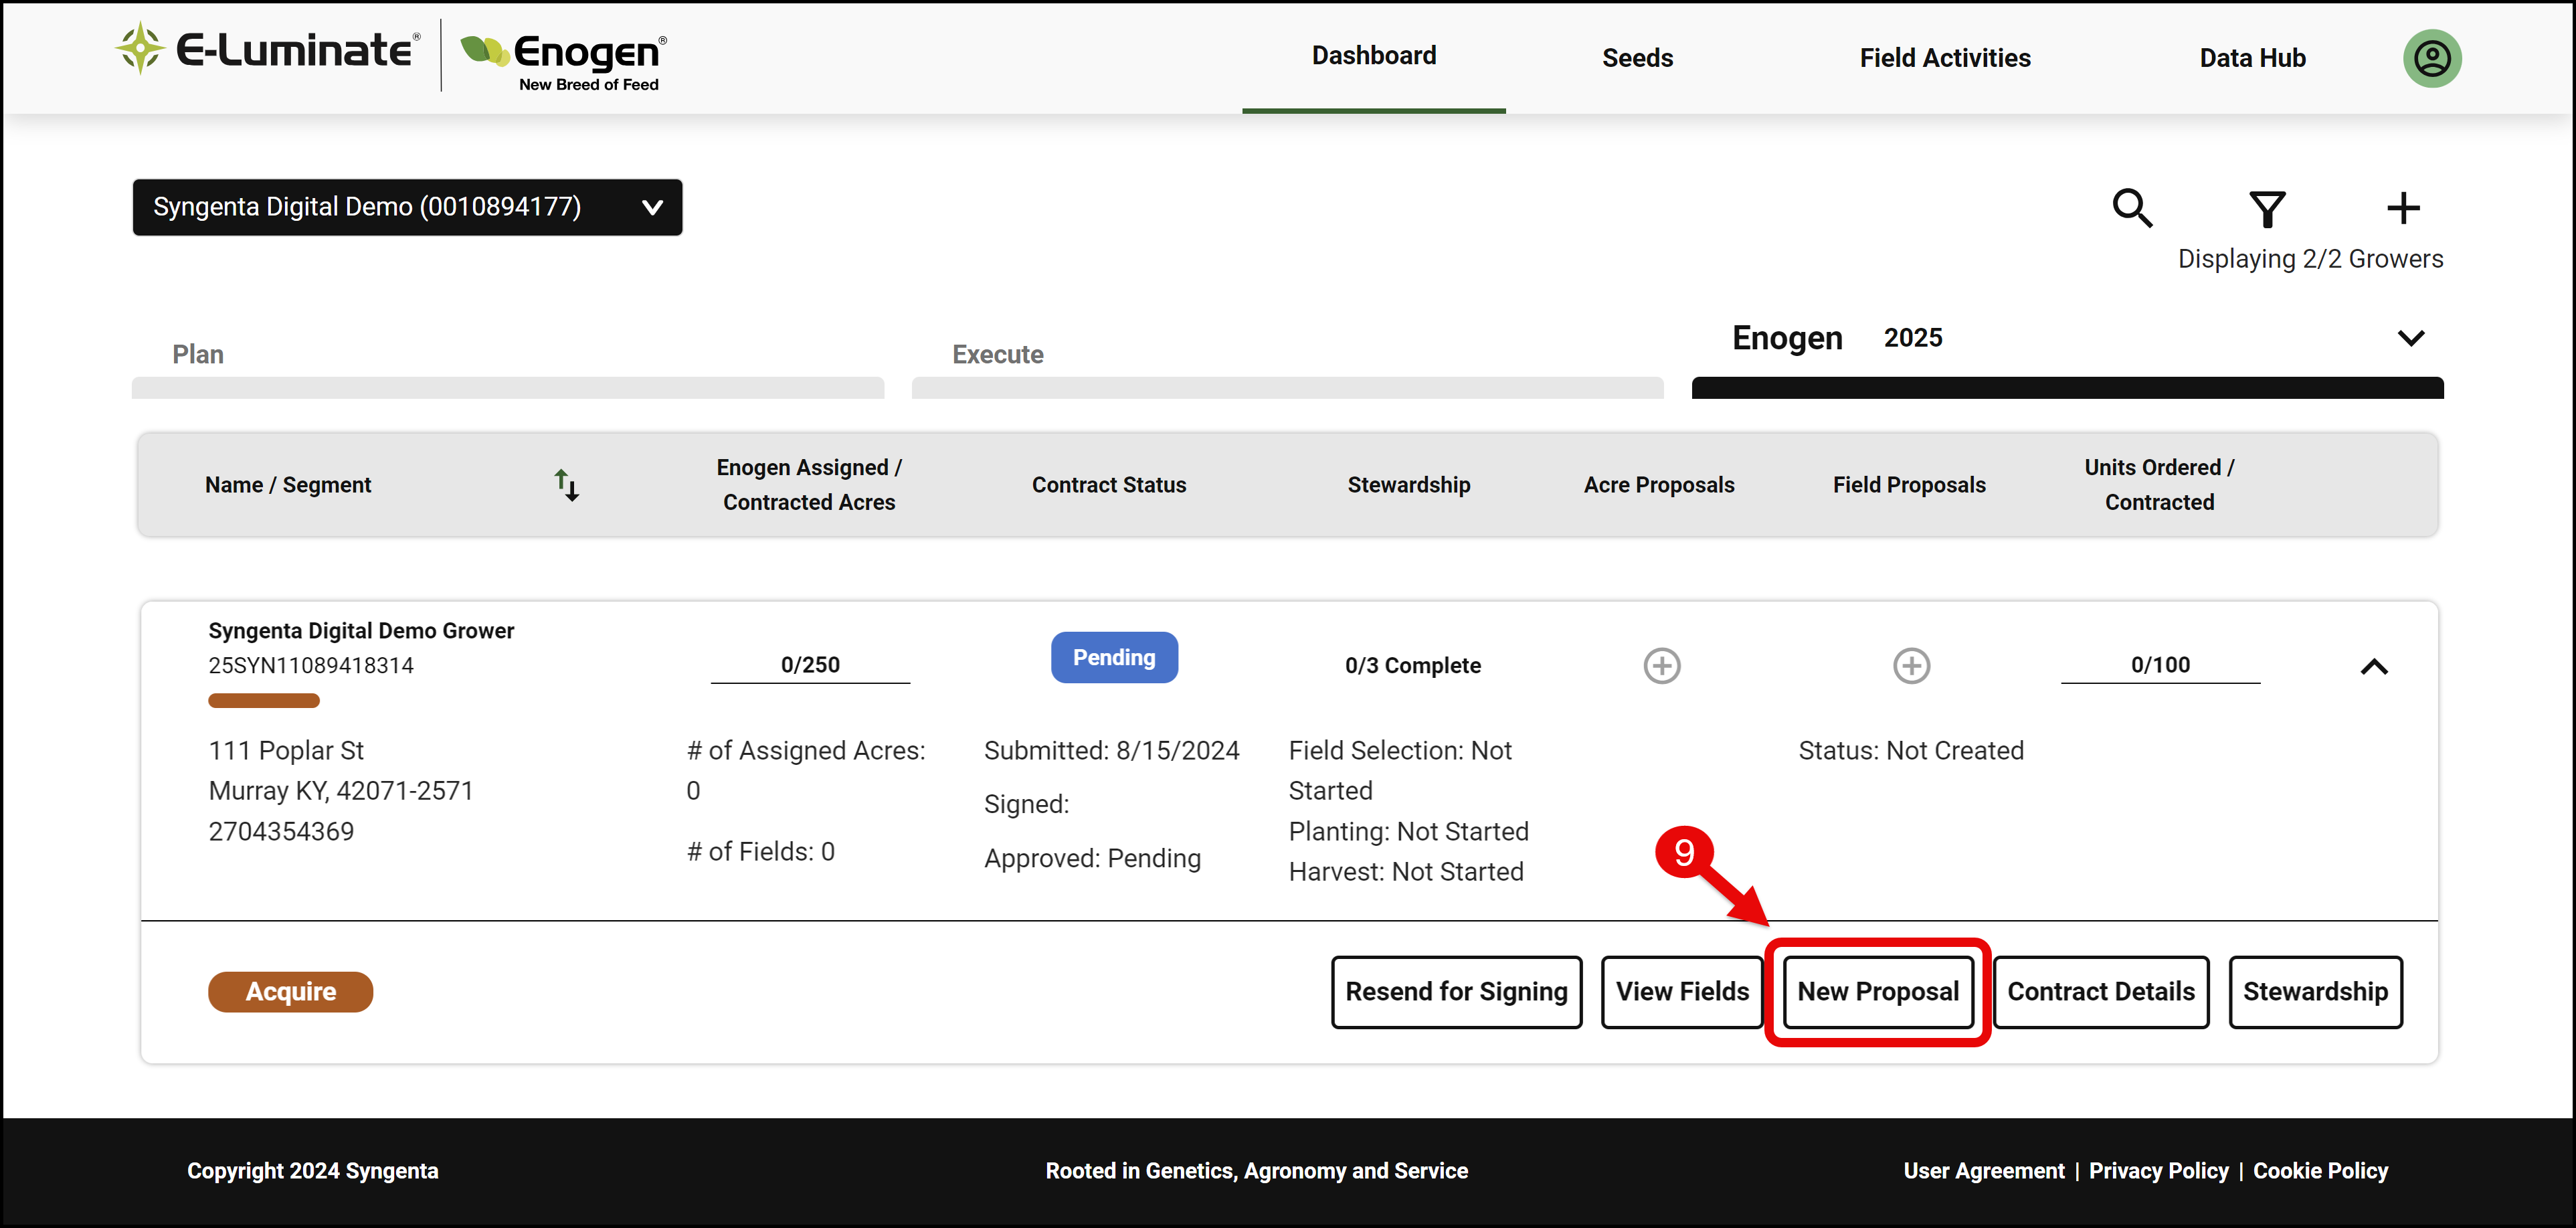Click the Acre Proposals column header
Image resolution: width=2576 pixels, height=1228 pixels.
click(x=1658, y=485)
